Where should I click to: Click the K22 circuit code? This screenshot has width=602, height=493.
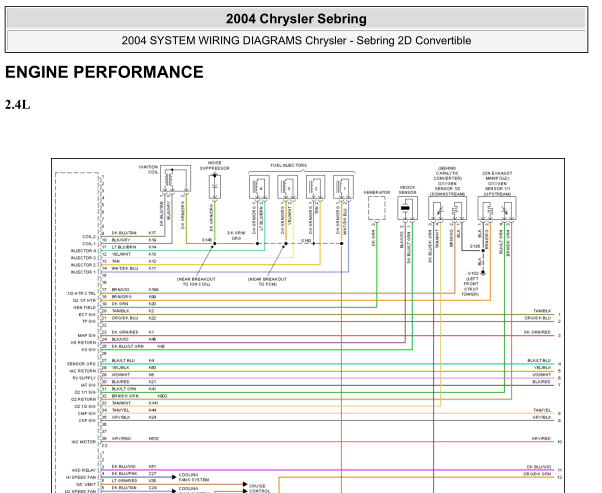(x=152, y=318)
